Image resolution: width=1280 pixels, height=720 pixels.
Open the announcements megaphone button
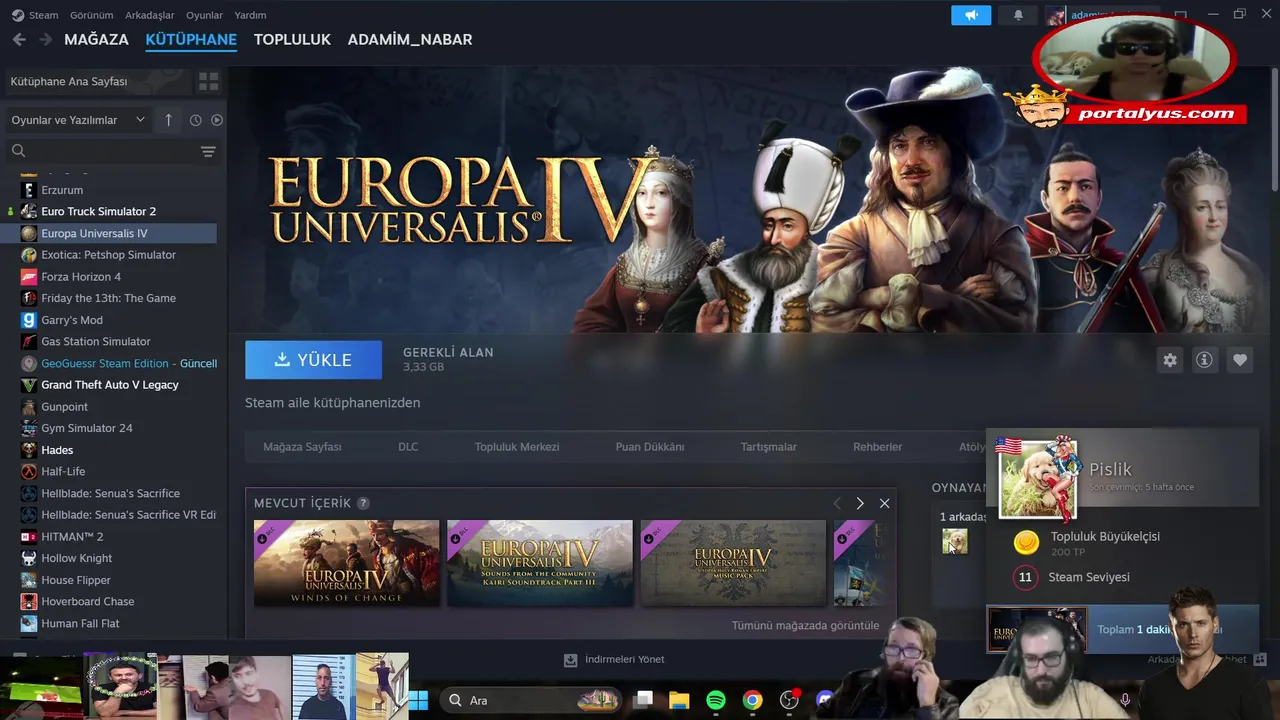[x=971, y=15]
